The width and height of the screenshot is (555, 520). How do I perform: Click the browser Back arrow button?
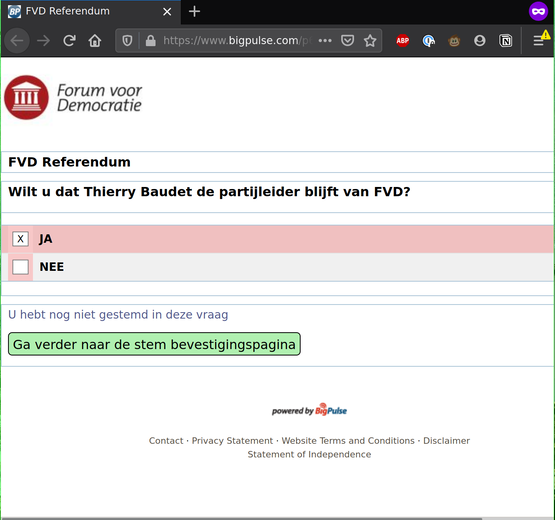17,41
